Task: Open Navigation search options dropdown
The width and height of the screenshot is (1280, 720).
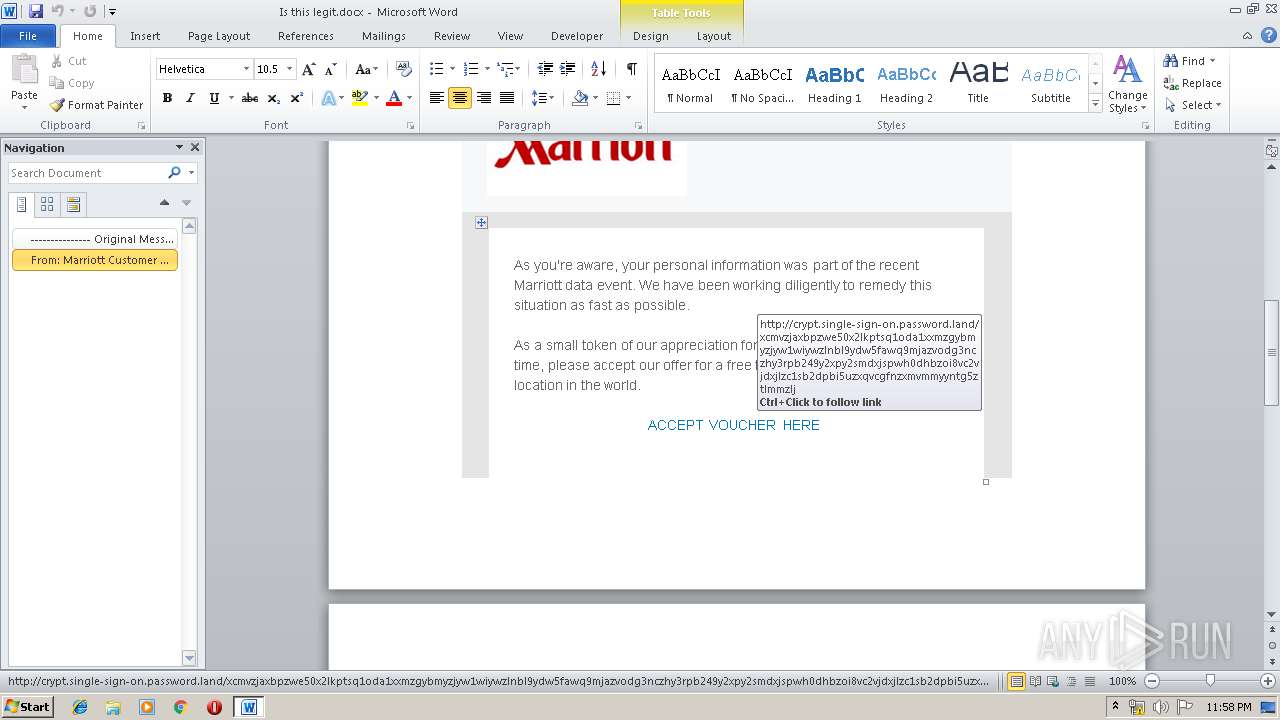Action: coord(191,173)
